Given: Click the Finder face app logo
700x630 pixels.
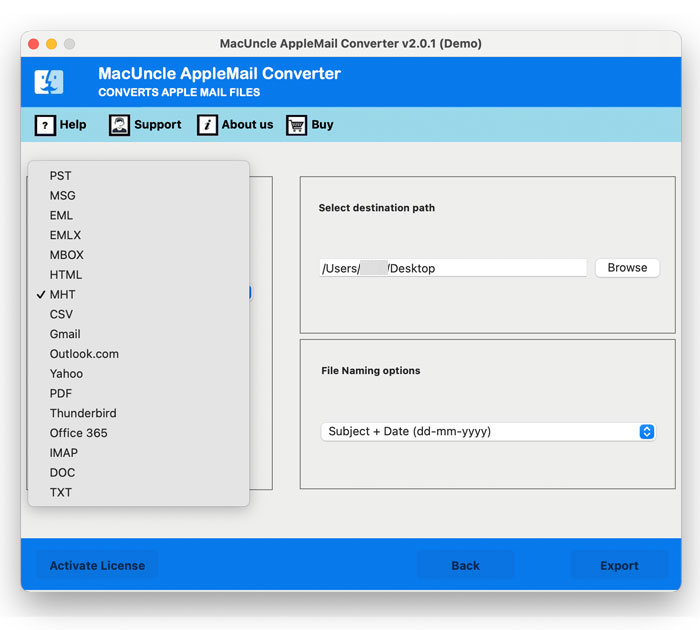Looking at the screenshot, I should coord(49,82).
